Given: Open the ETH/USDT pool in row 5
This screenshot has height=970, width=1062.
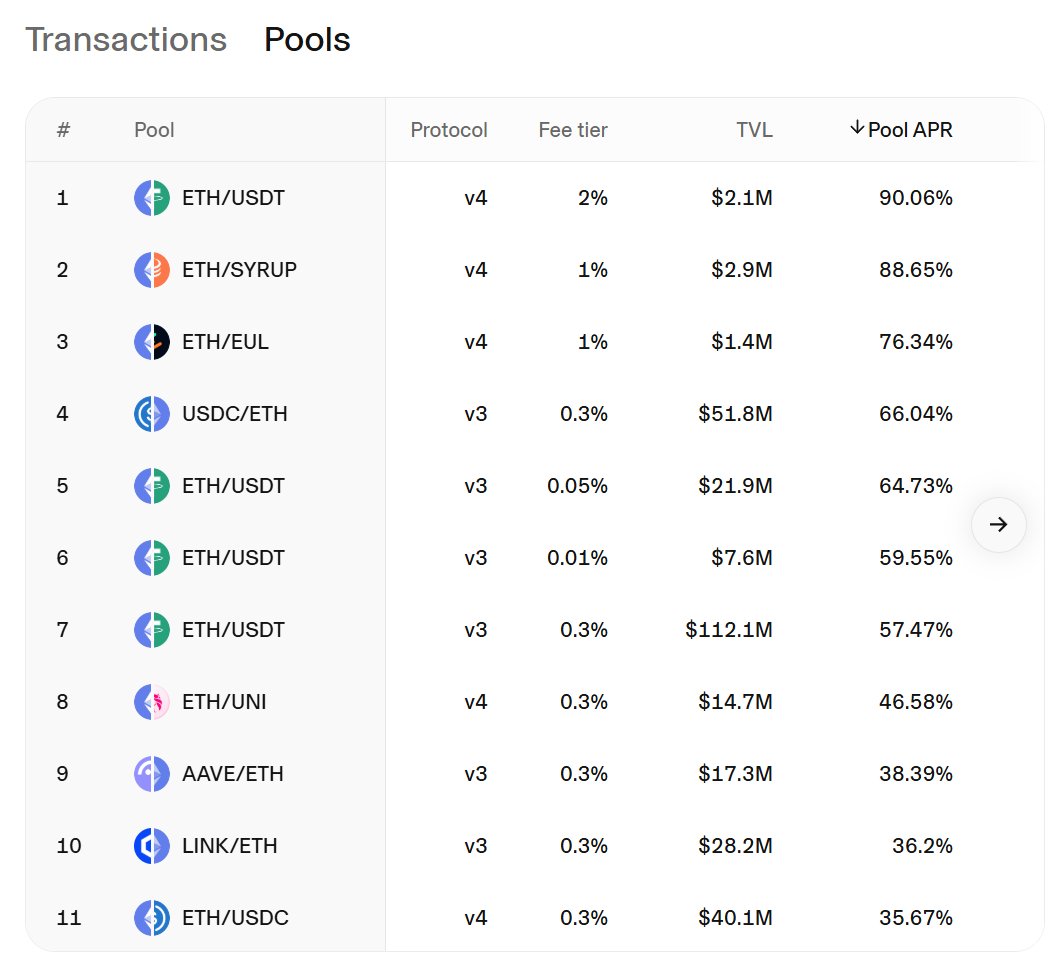Looking at the screenshot, I should pos(234,486).
